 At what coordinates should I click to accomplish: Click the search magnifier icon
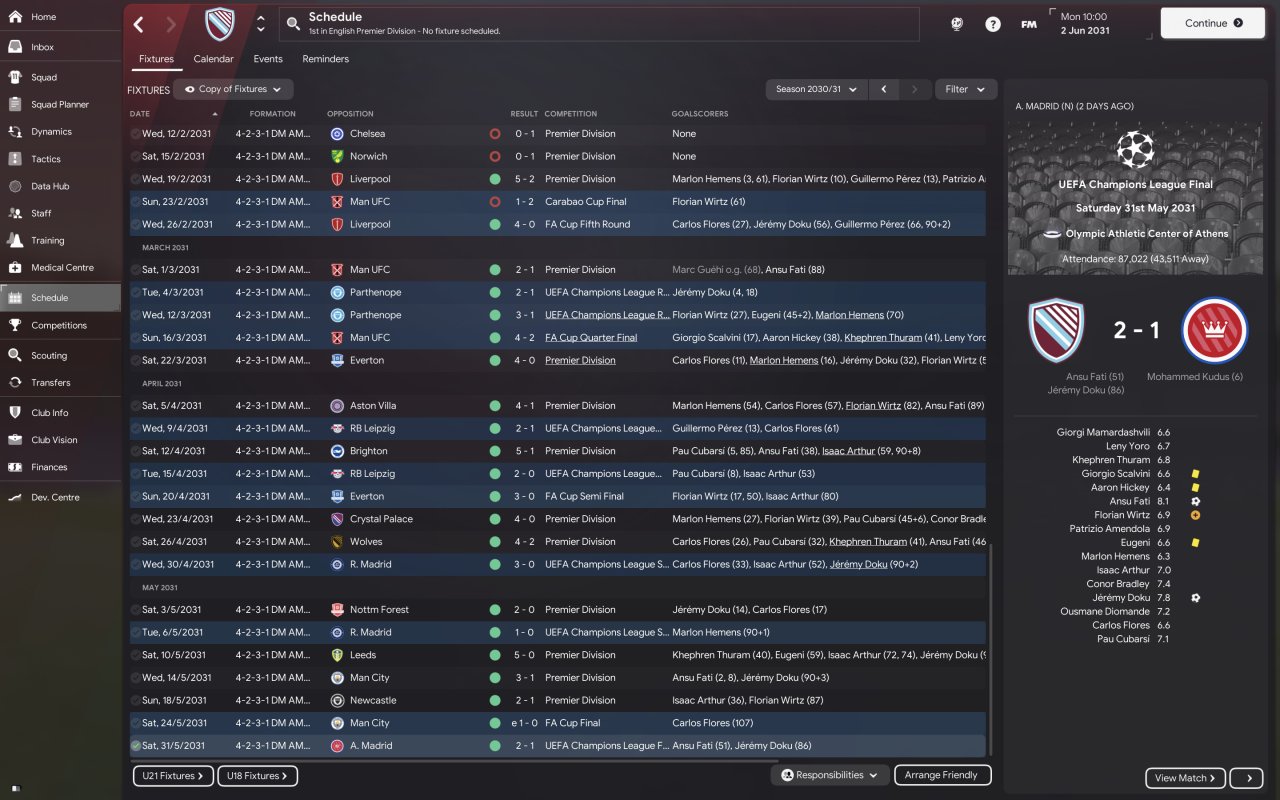coord(292,23)
